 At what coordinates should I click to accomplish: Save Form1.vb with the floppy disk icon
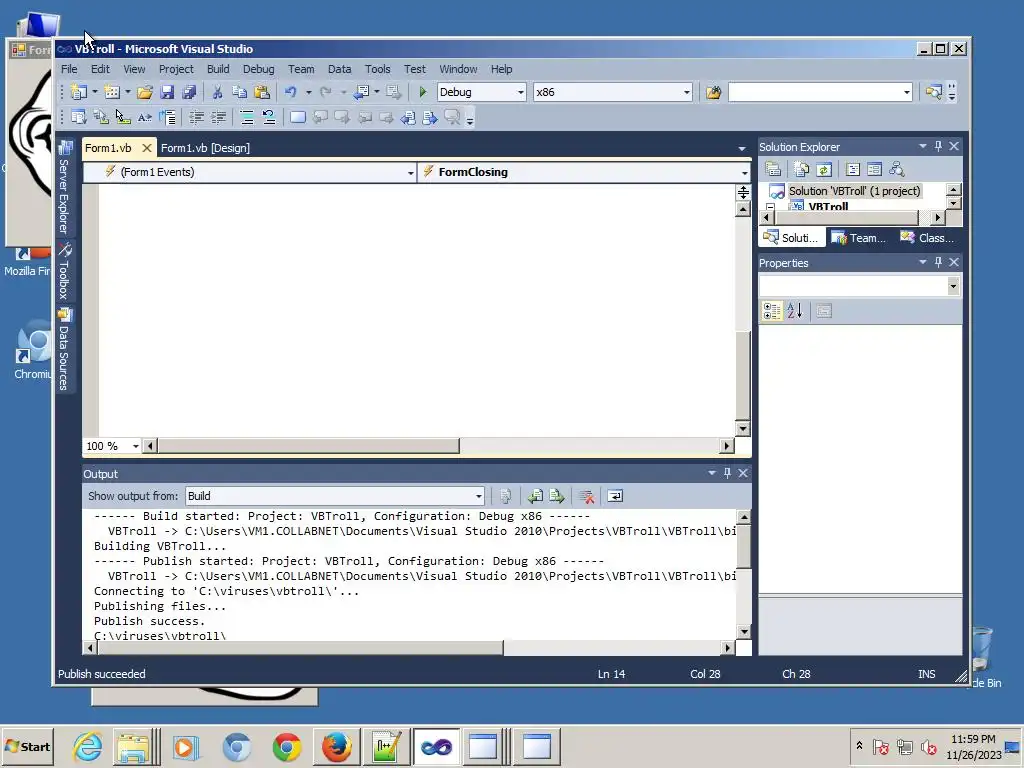[167, 92]
